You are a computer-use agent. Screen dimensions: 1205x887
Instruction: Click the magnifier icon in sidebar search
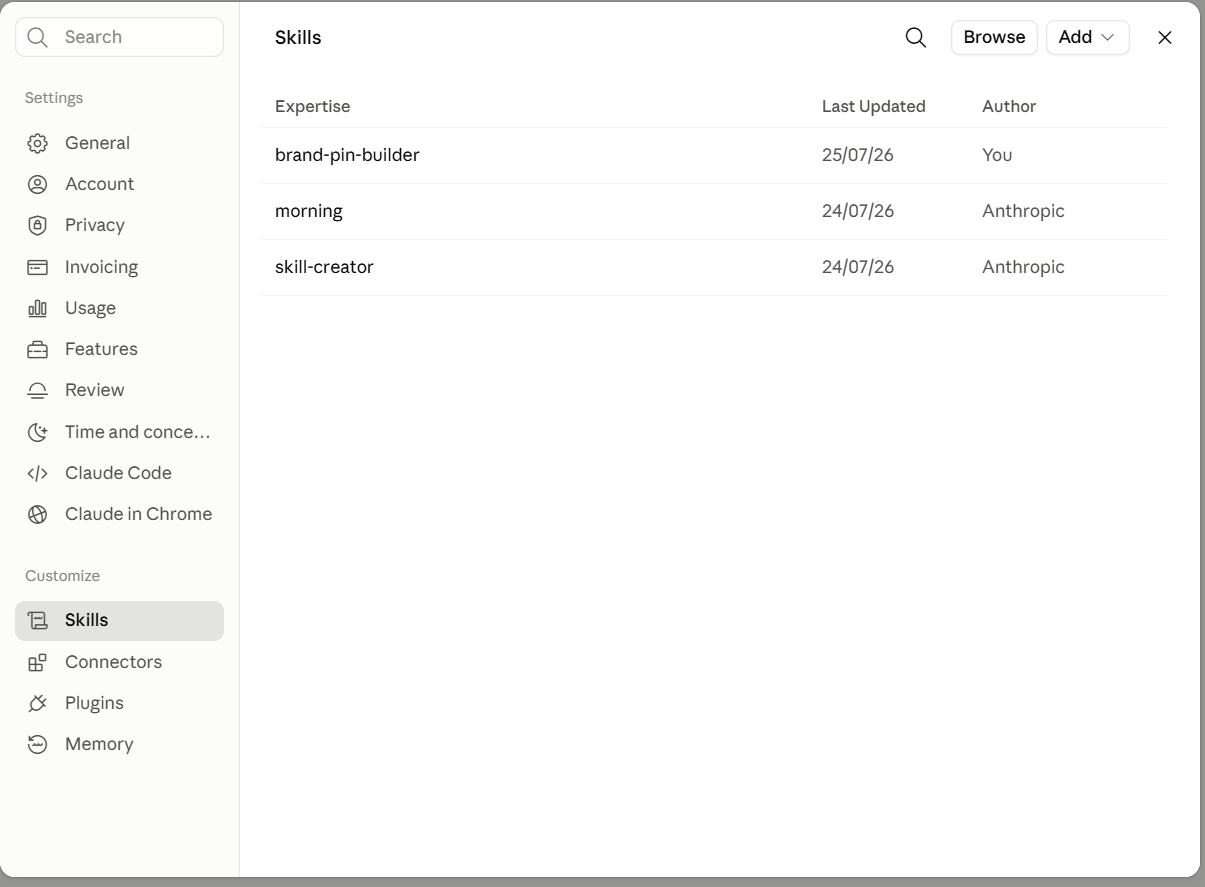pos(38,37)
